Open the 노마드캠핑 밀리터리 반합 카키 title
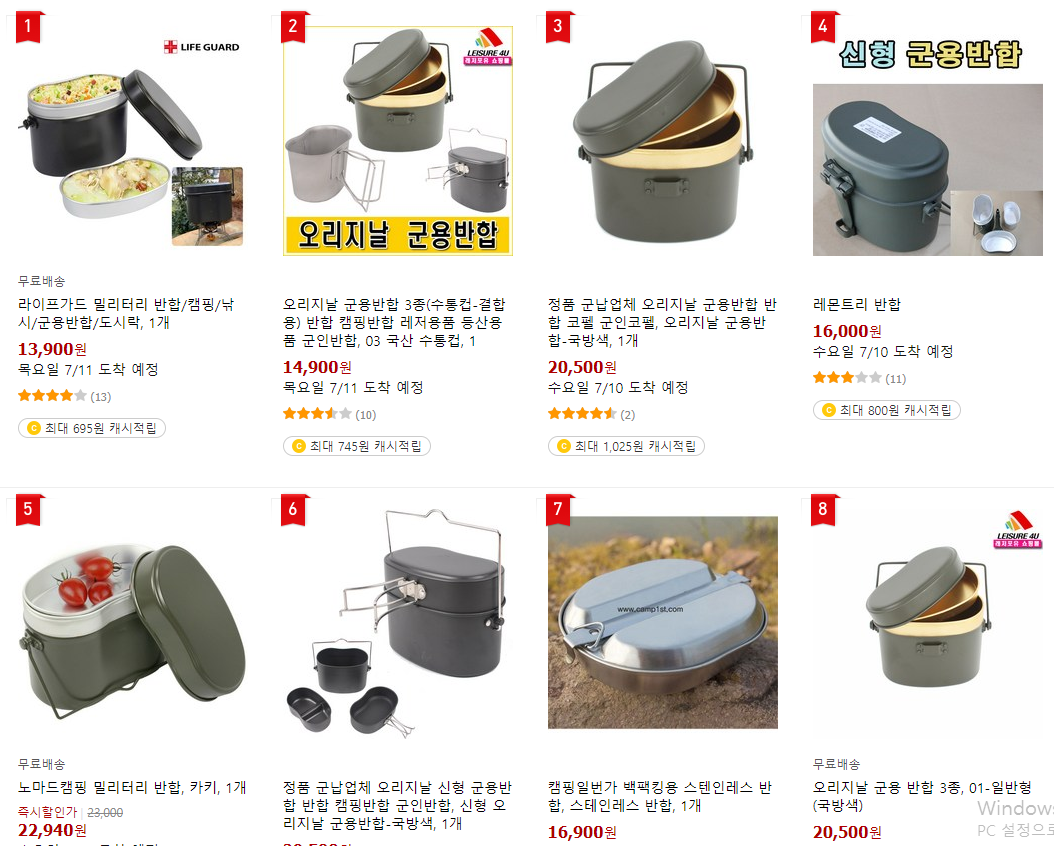 coord(132,787)
